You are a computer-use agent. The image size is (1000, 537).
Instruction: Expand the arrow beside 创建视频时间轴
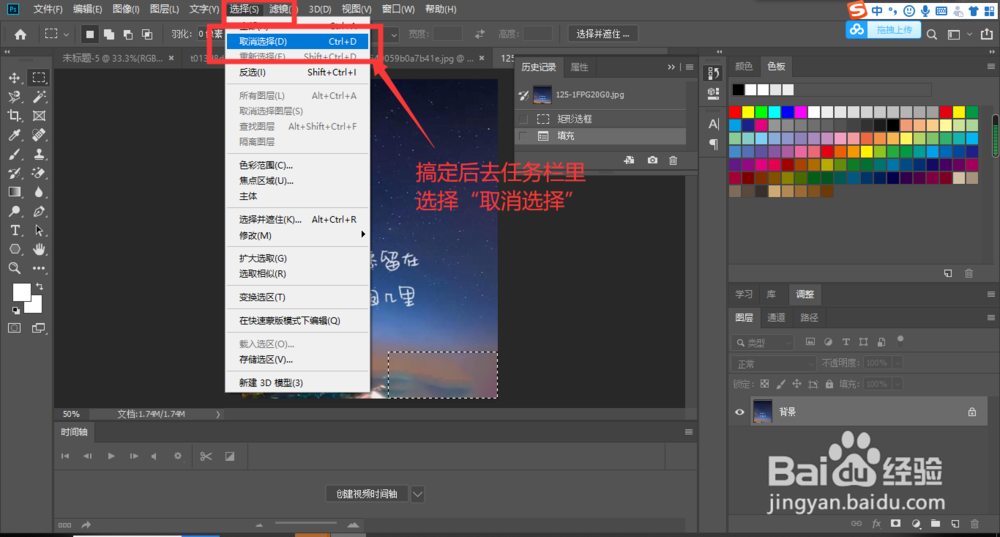point(417,494)
